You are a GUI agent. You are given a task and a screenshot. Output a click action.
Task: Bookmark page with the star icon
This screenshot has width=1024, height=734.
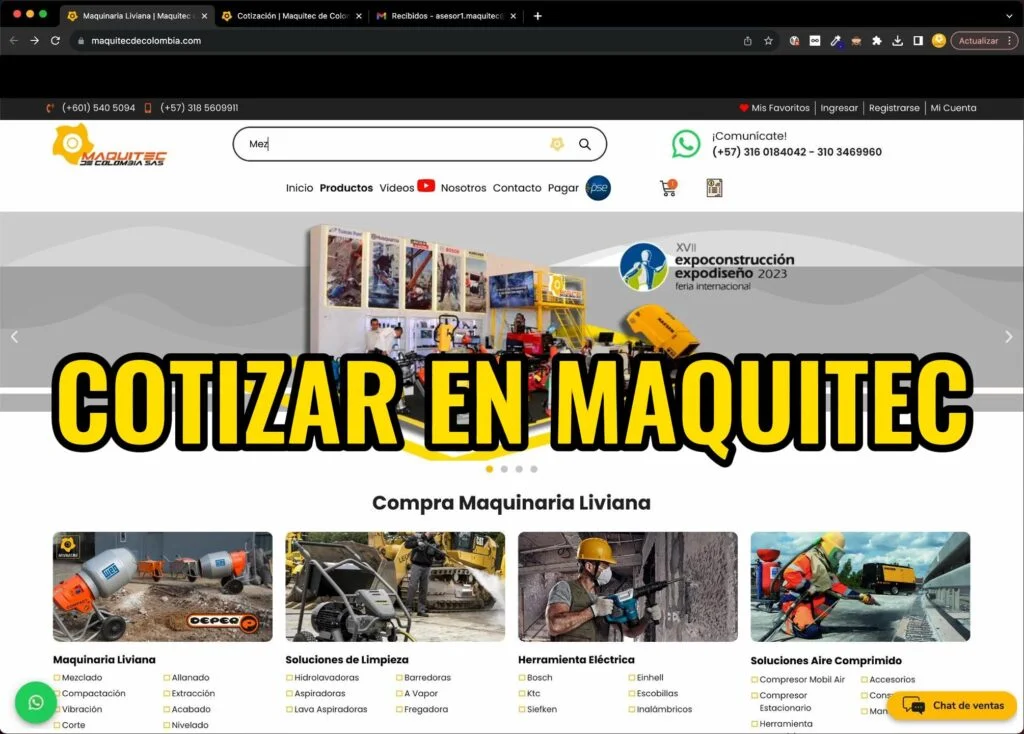pos(768,41)
